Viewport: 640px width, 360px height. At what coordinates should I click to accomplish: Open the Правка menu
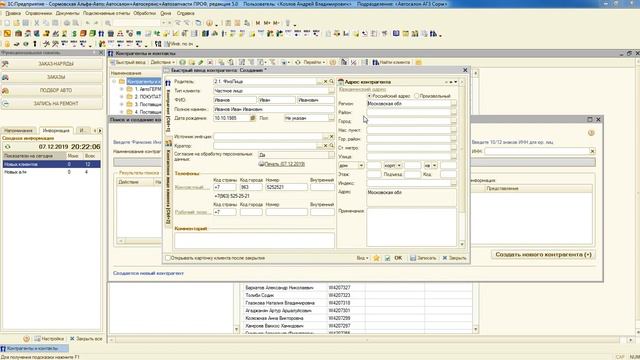pos(13,13)
